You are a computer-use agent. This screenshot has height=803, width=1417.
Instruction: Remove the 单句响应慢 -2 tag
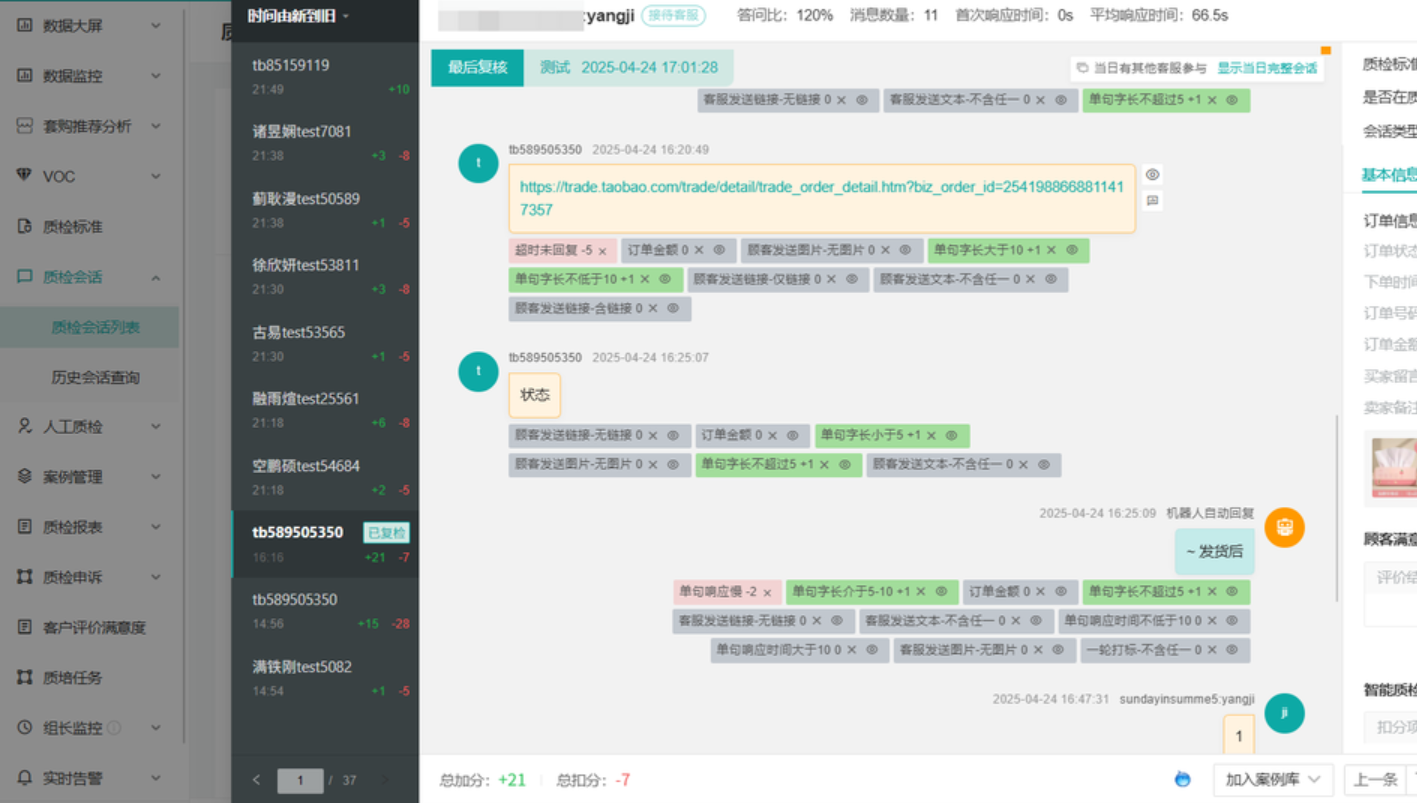point(767,593)
